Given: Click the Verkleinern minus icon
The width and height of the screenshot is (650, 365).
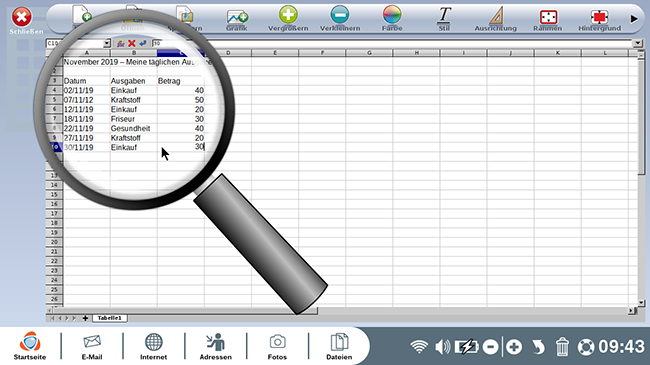Looking at the screenshot, I should [340, 15].
